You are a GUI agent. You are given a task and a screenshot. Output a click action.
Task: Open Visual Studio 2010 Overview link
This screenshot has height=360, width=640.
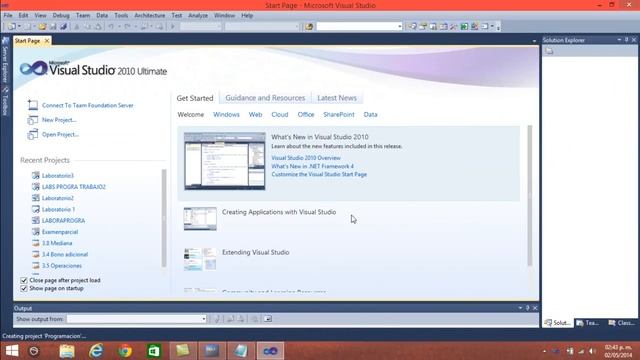click(306, 158)
